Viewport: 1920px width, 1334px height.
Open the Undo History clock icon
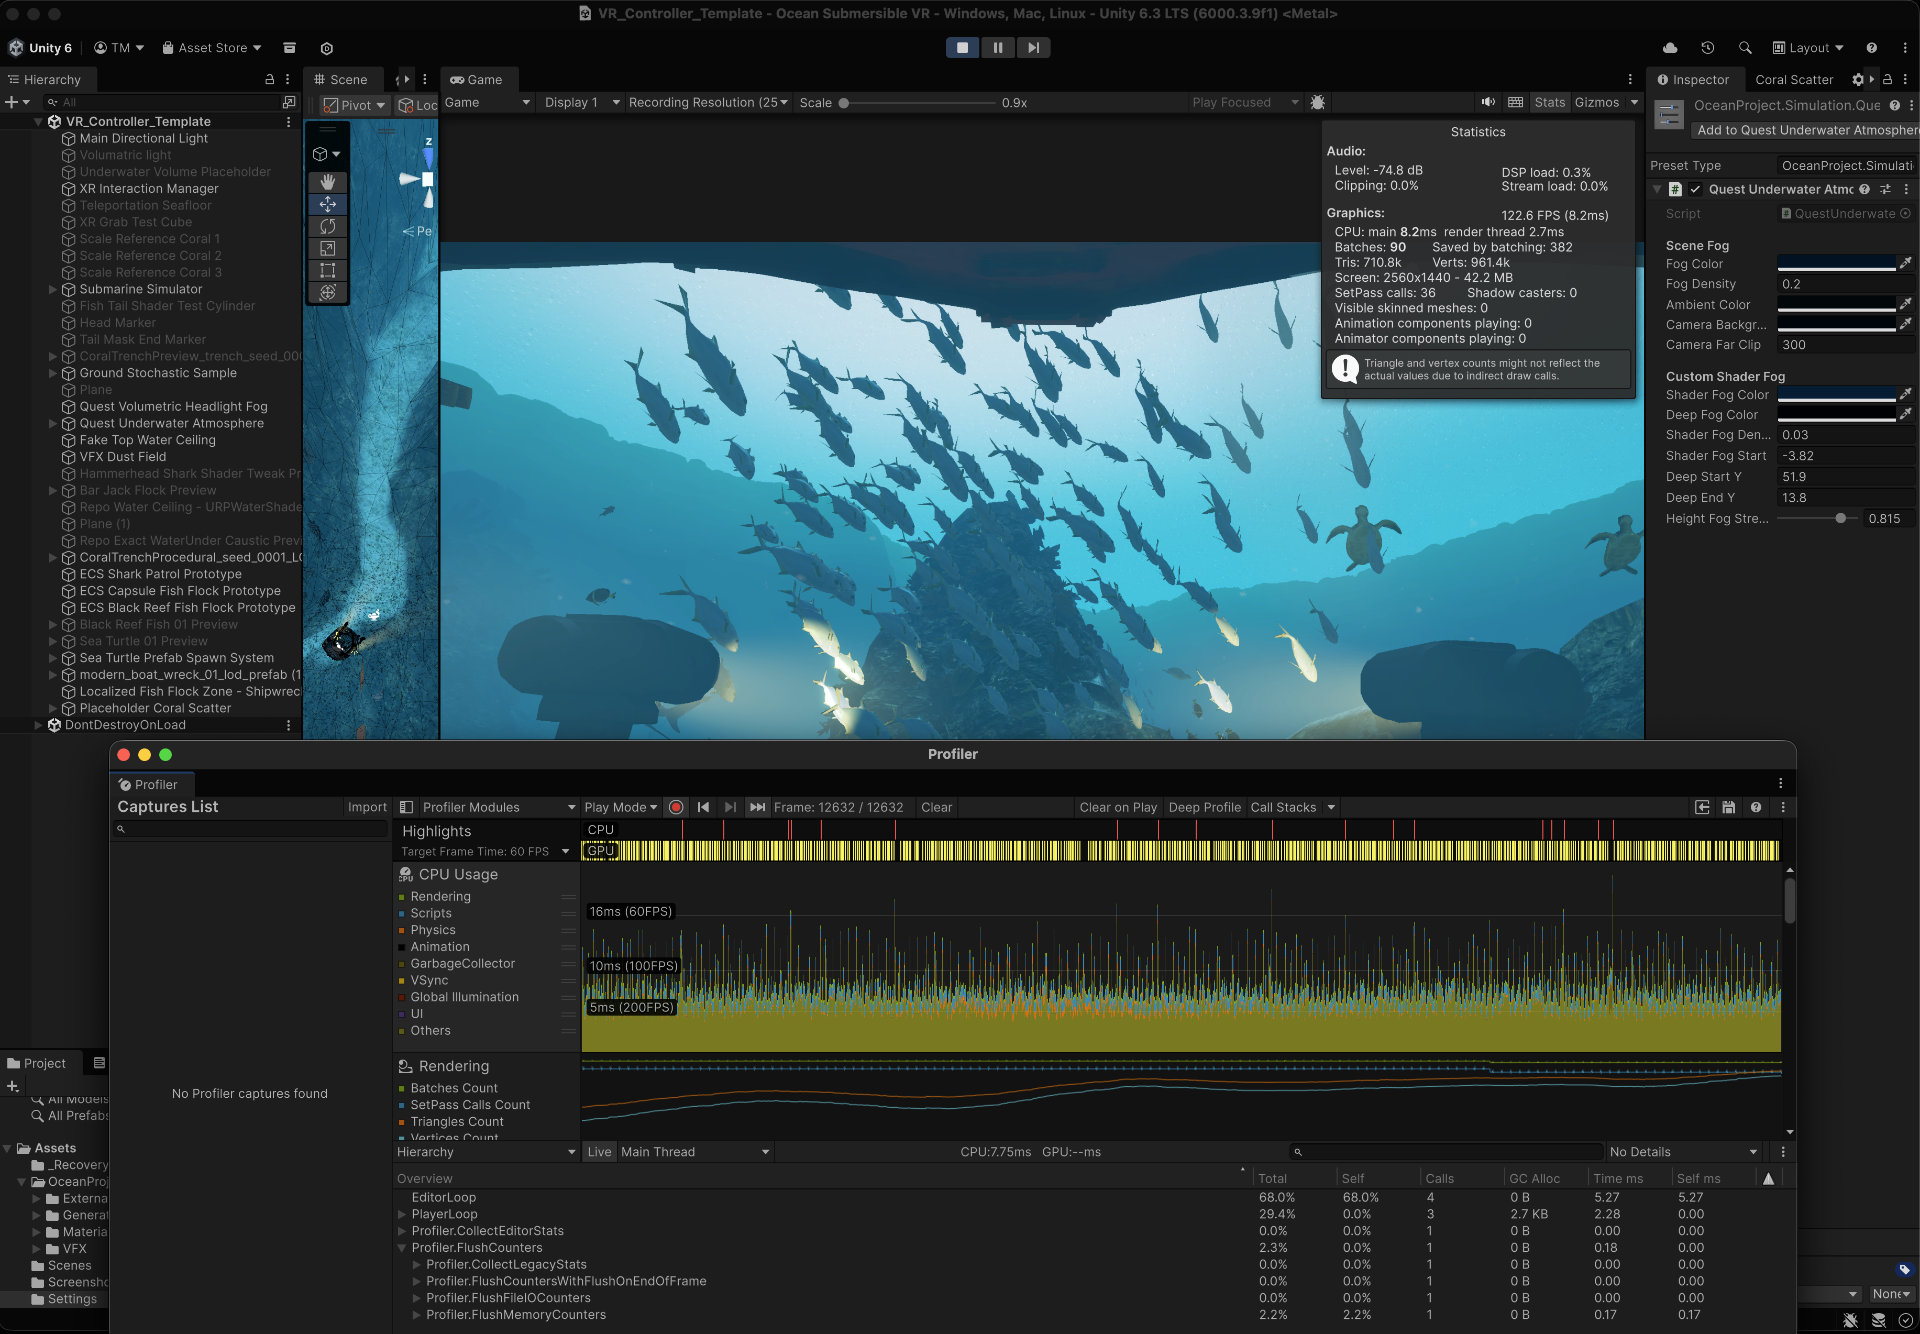(1707, 47)
